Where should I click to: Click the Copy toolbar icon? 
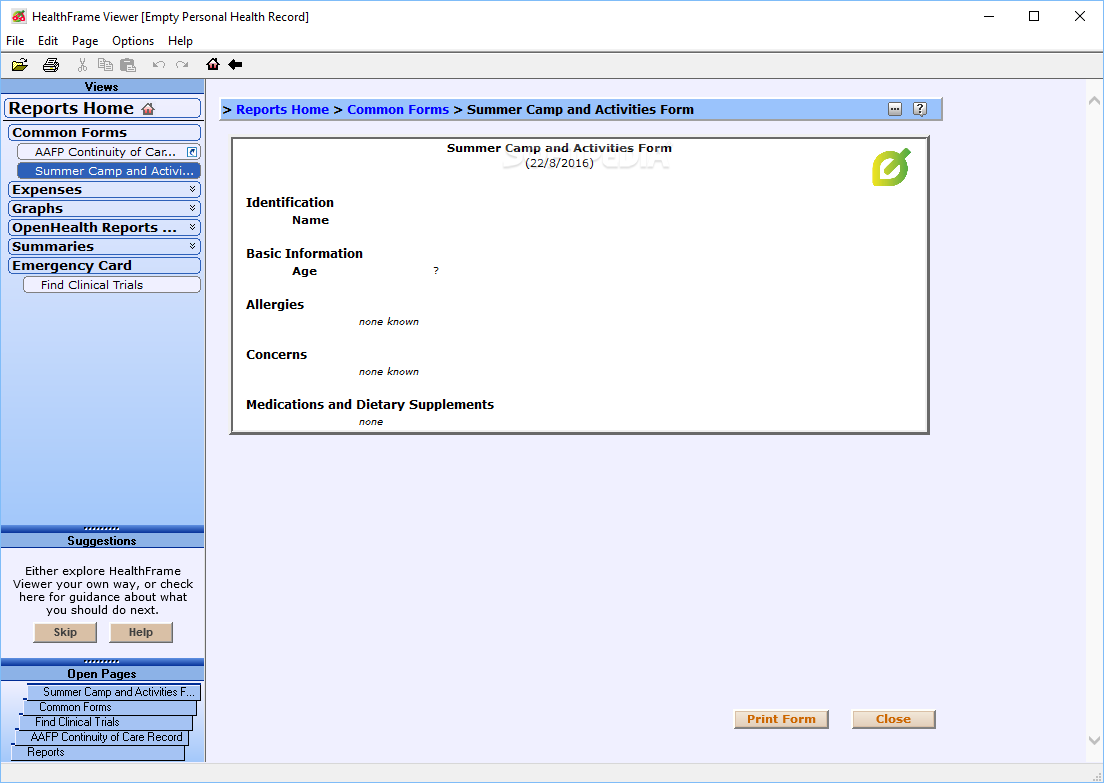click(105, 65)
